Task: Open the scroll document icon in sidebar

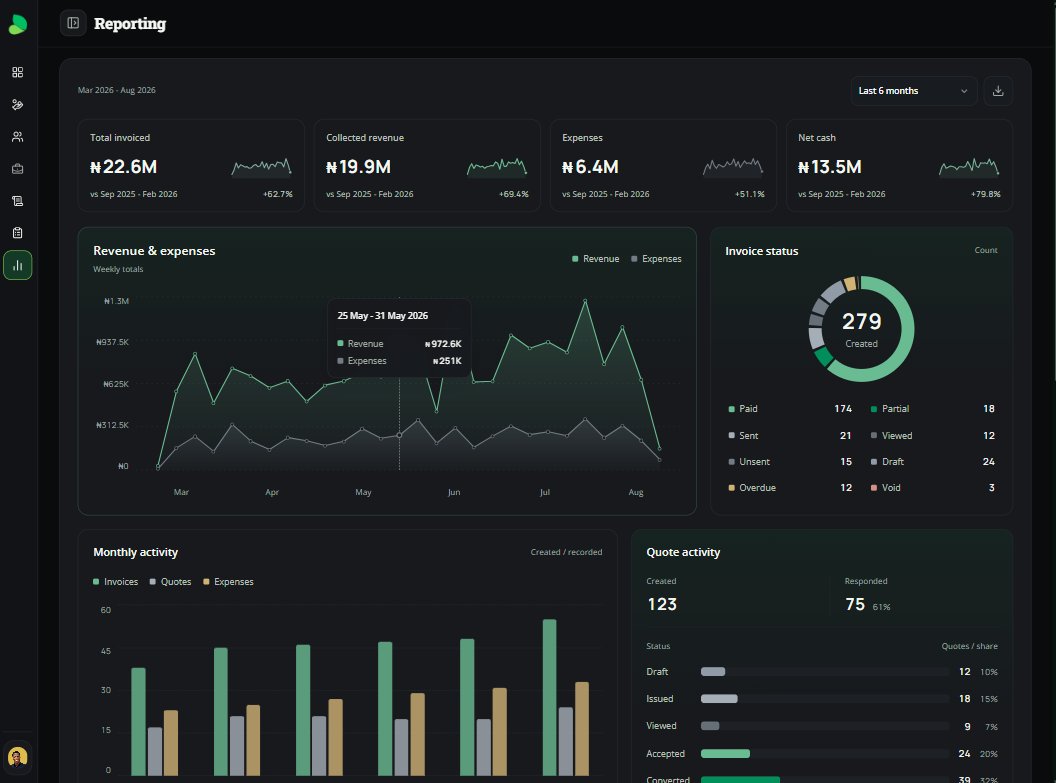Action: point(18,201)
